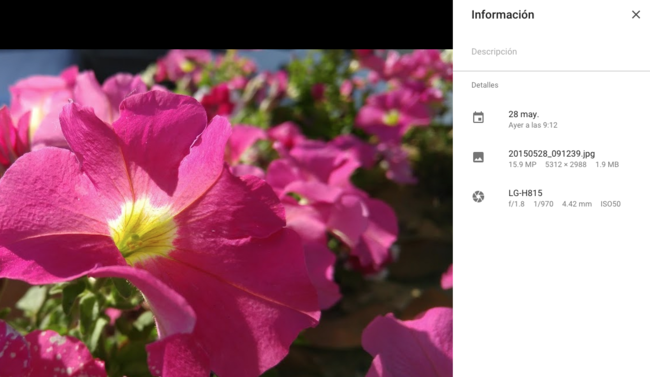The width and height of the screenshot is (650, 377).
Task: Click the image file icon
Action: point(478,157)
